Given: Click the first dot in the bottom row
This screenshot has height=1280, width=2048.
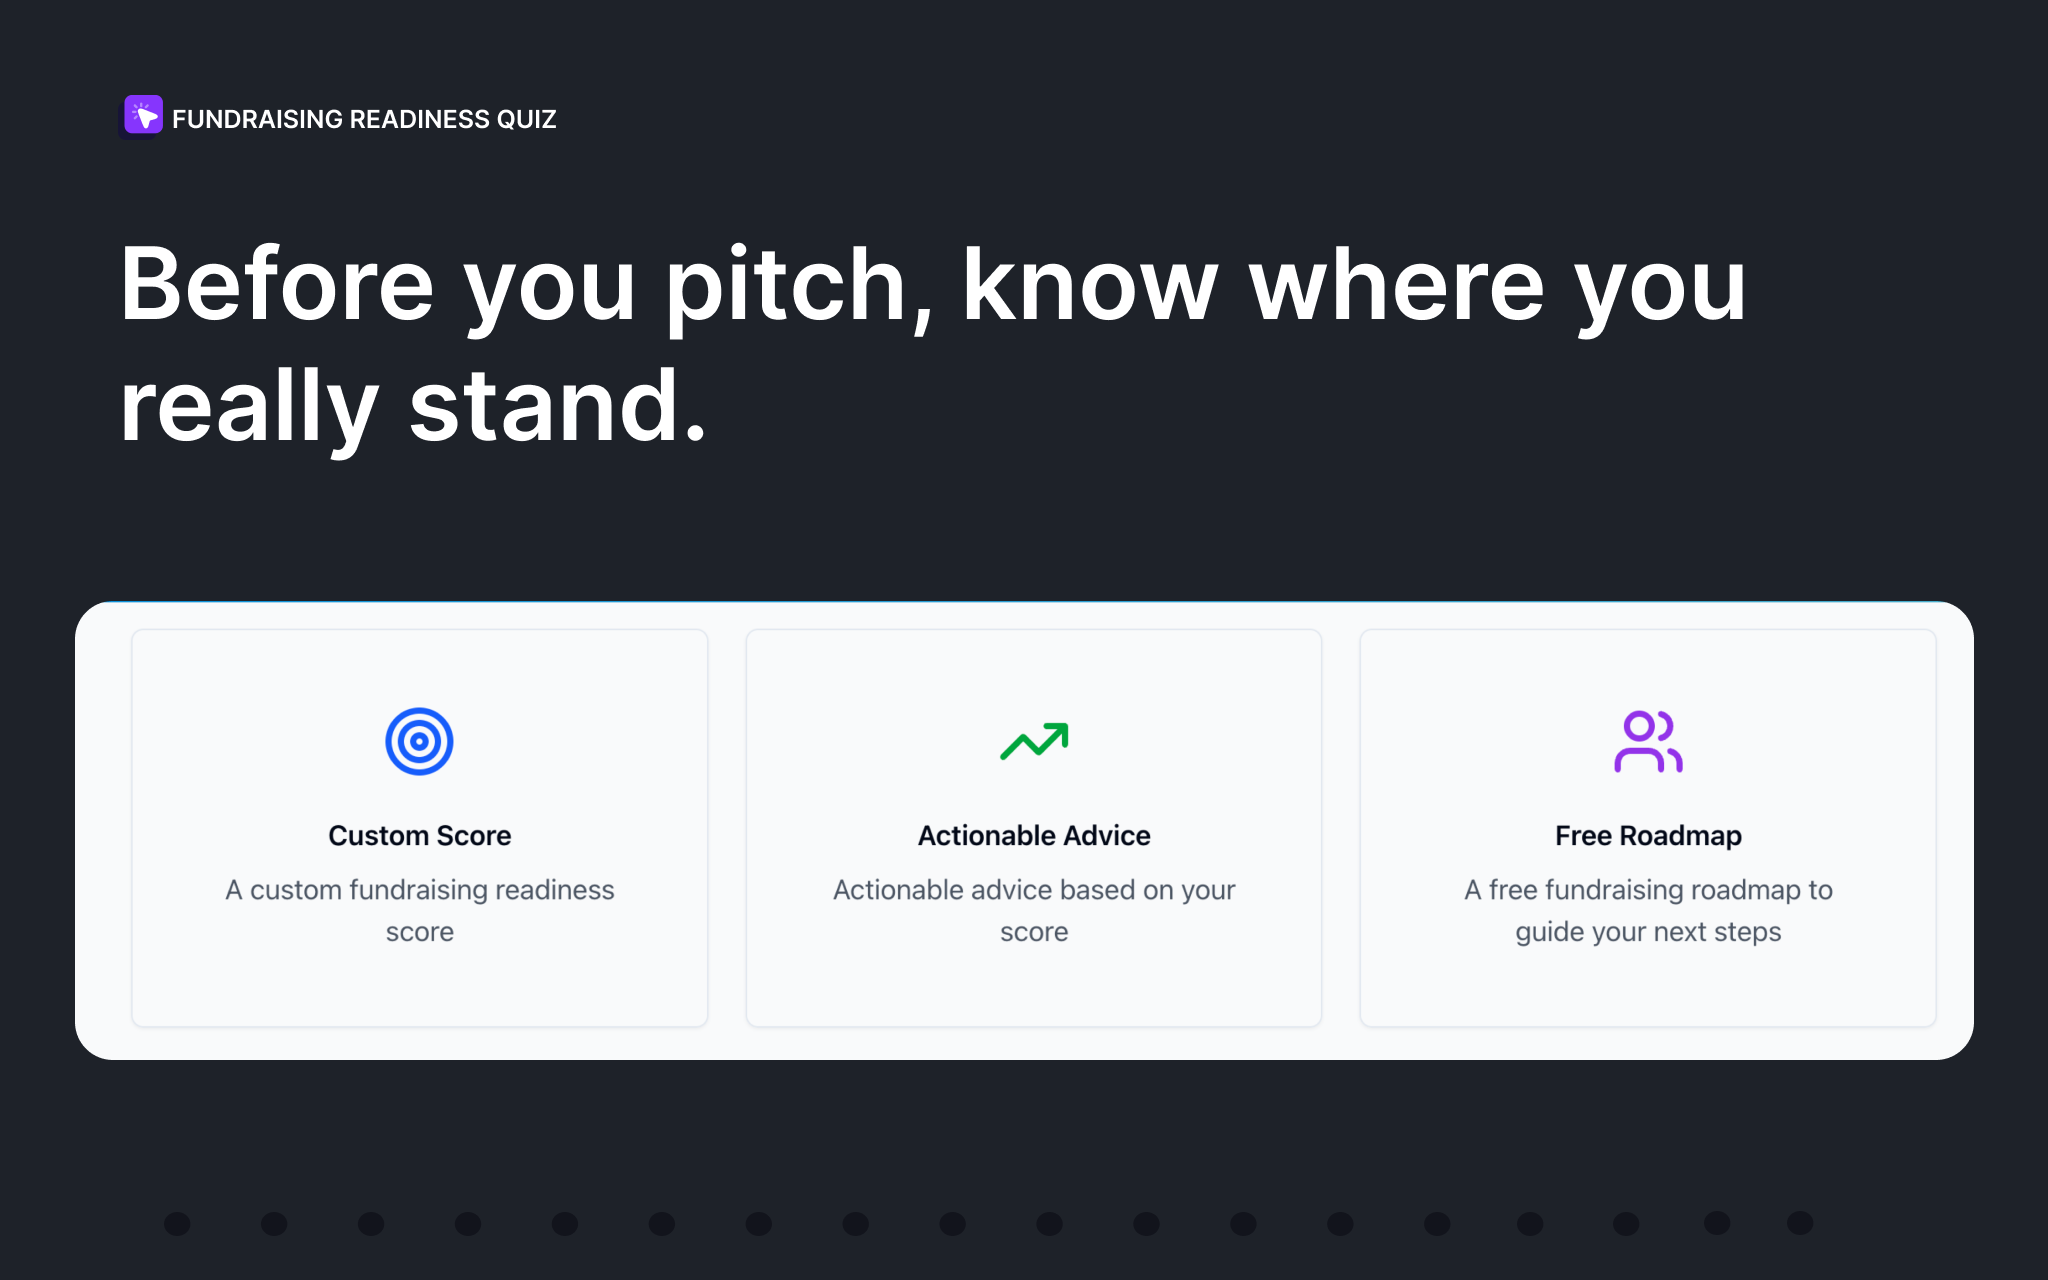Looking at the screenshot, I should [176, 1222].
